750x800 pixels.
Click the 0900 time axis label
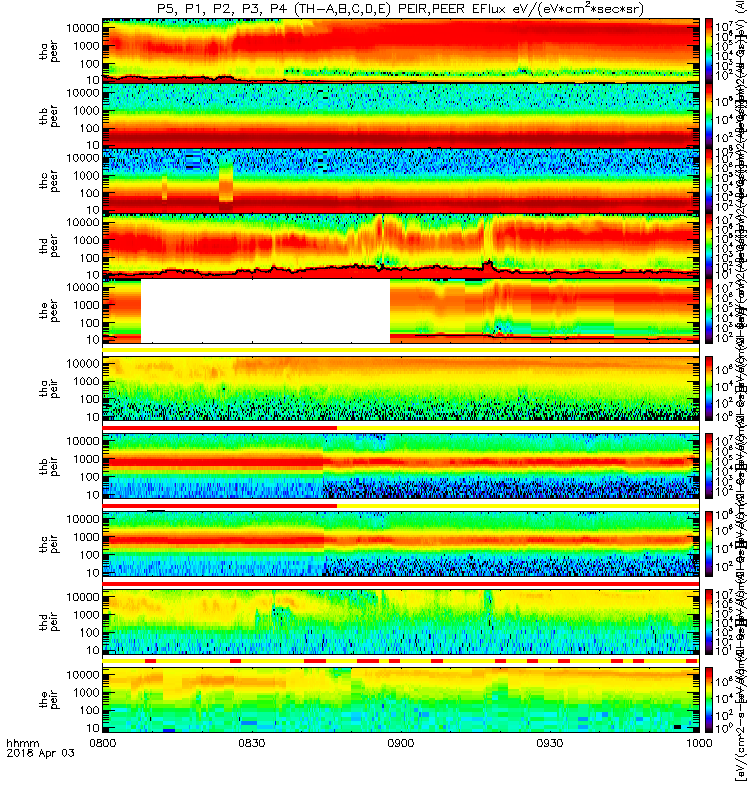[401, 743]
